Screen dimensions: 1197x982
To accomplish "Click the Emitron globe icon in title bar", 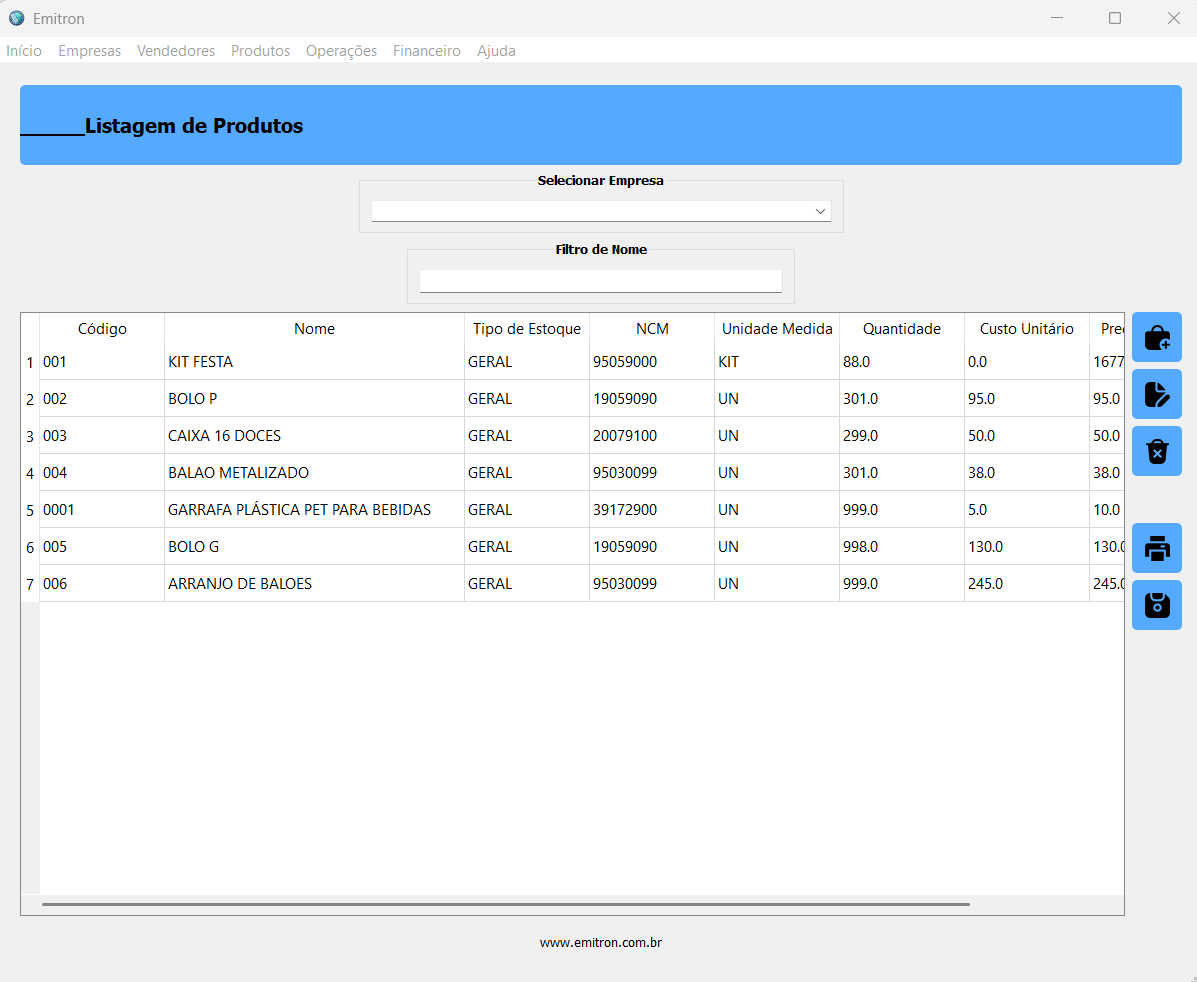I will pos(16,18).
